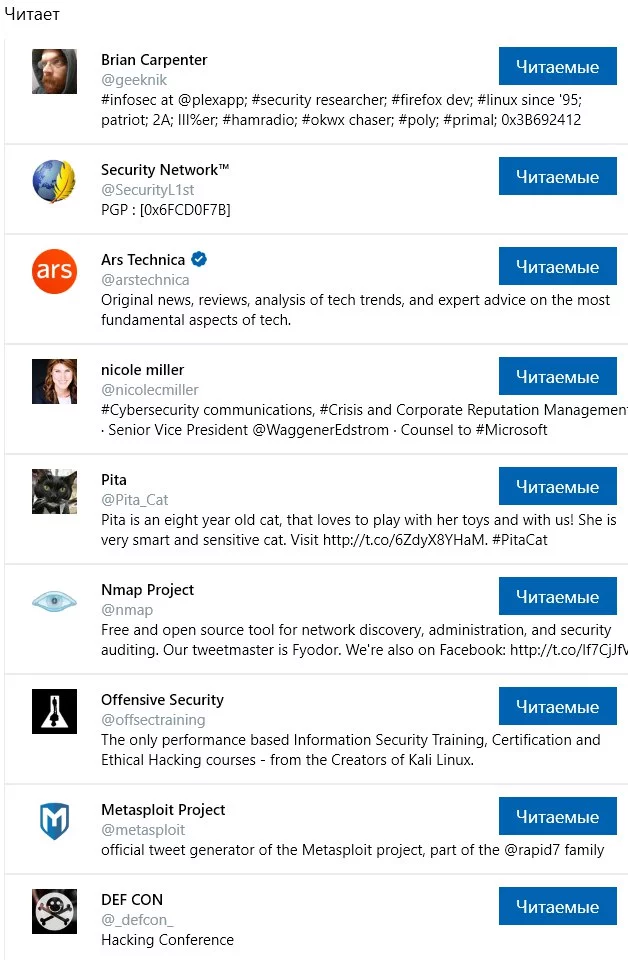Click the Offensive Security account name
Image resolution: width=628 pixels, height=960 pixels.
(x=162, y=700)
